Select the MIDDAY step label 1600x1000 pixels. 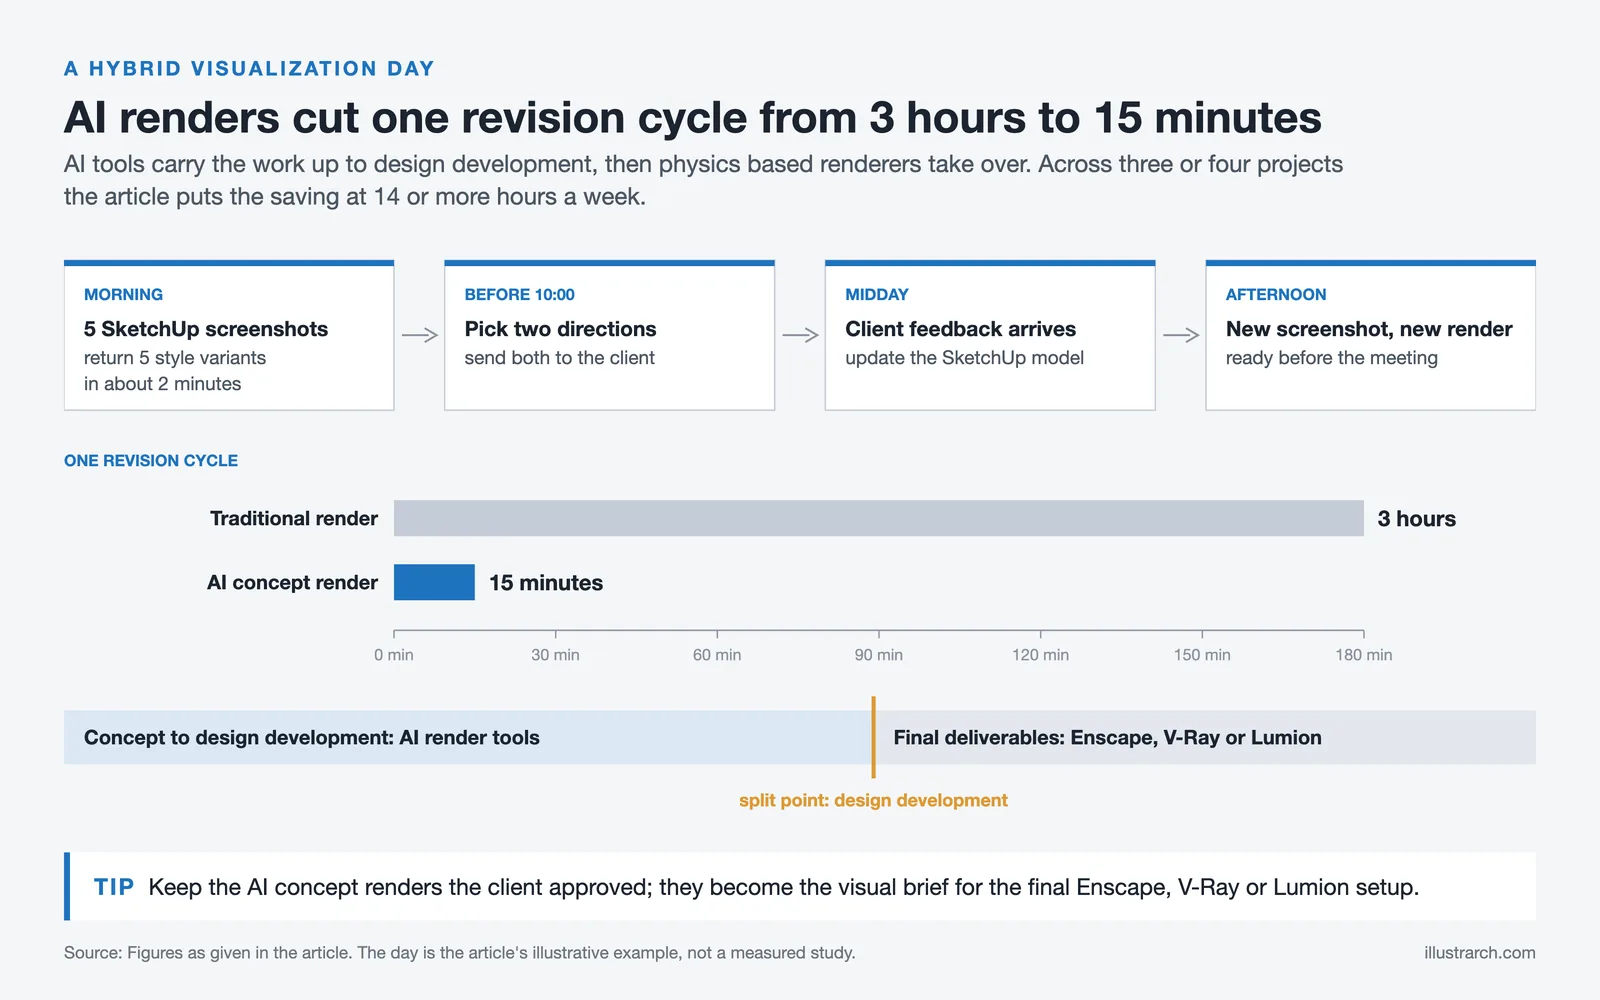(876, 295)
